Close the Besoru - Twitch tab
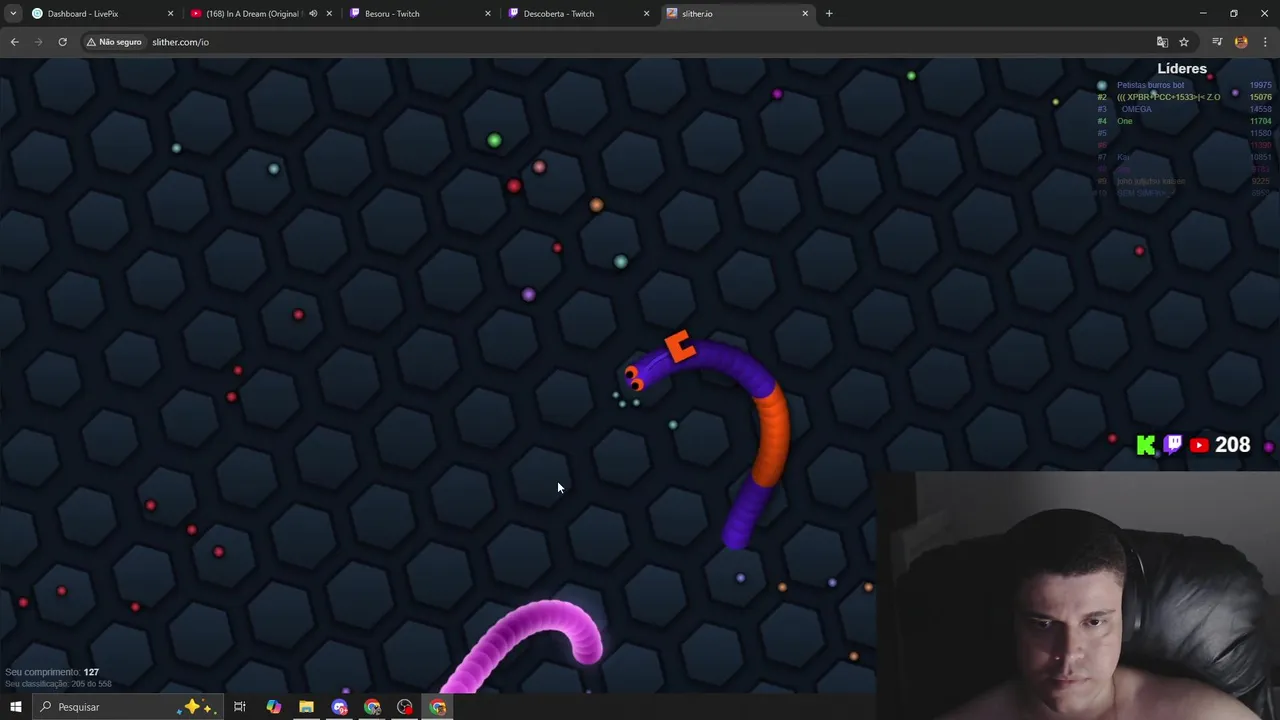Viewport: 1280px width, 720px height. click(488, 14)
